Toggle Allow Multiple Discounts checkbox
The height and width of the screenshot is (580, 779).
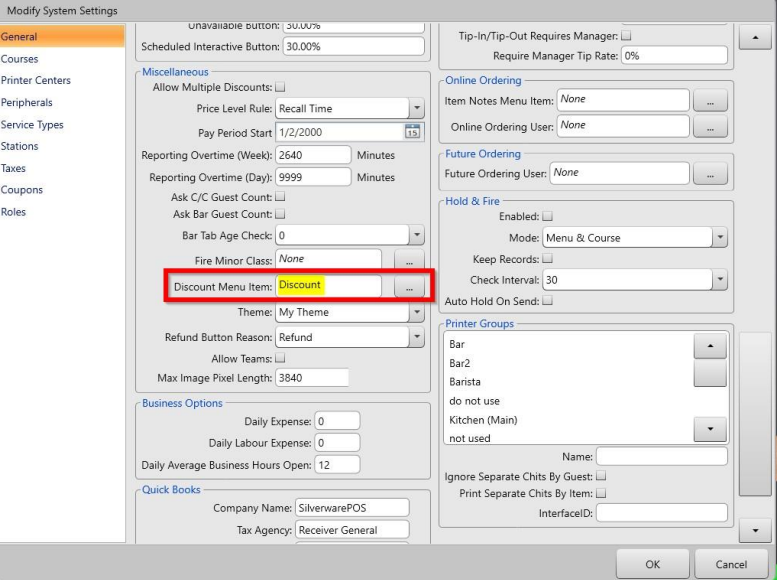pyautogui.click(x=280, y=87)
